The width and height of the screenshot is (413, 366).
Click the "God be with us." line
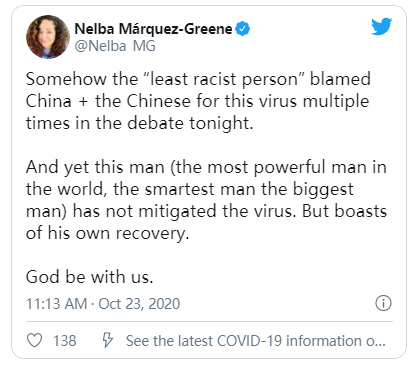pos(89,277)
